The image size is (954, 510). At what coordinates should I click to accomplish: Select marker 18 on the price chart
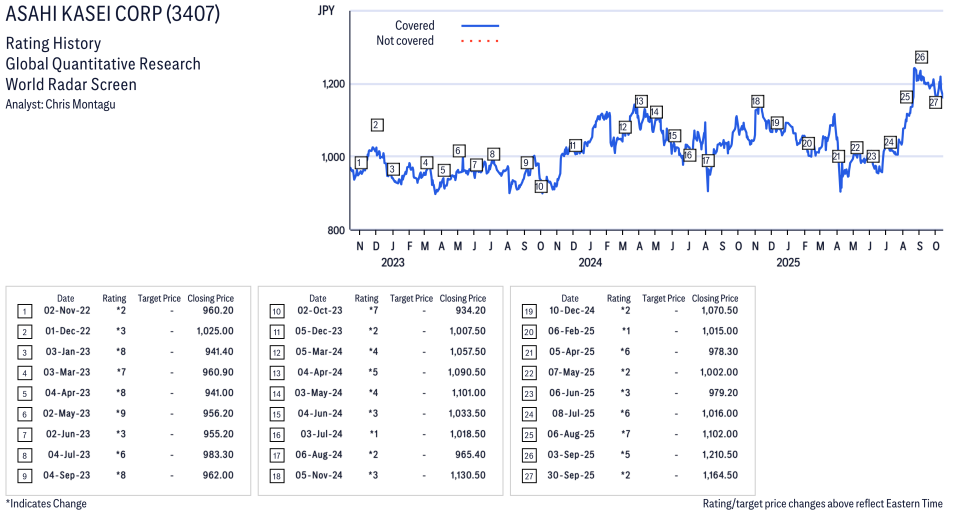tap(757, 101)
